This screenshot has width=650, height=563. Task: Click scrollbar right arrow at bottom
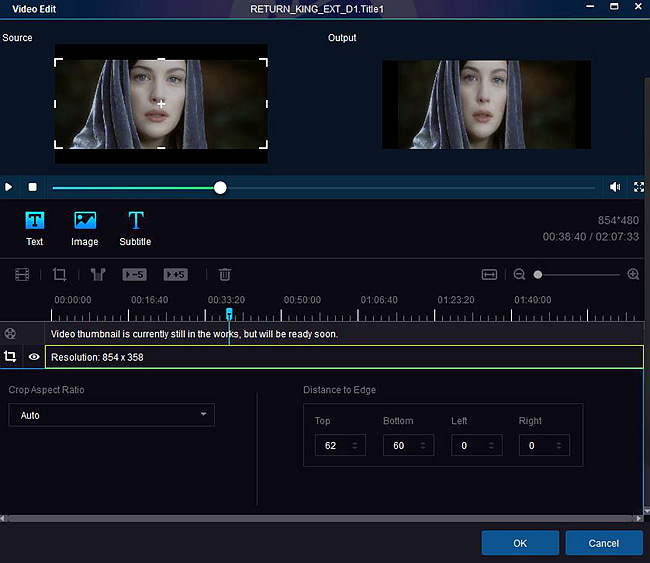click(639, 518)
